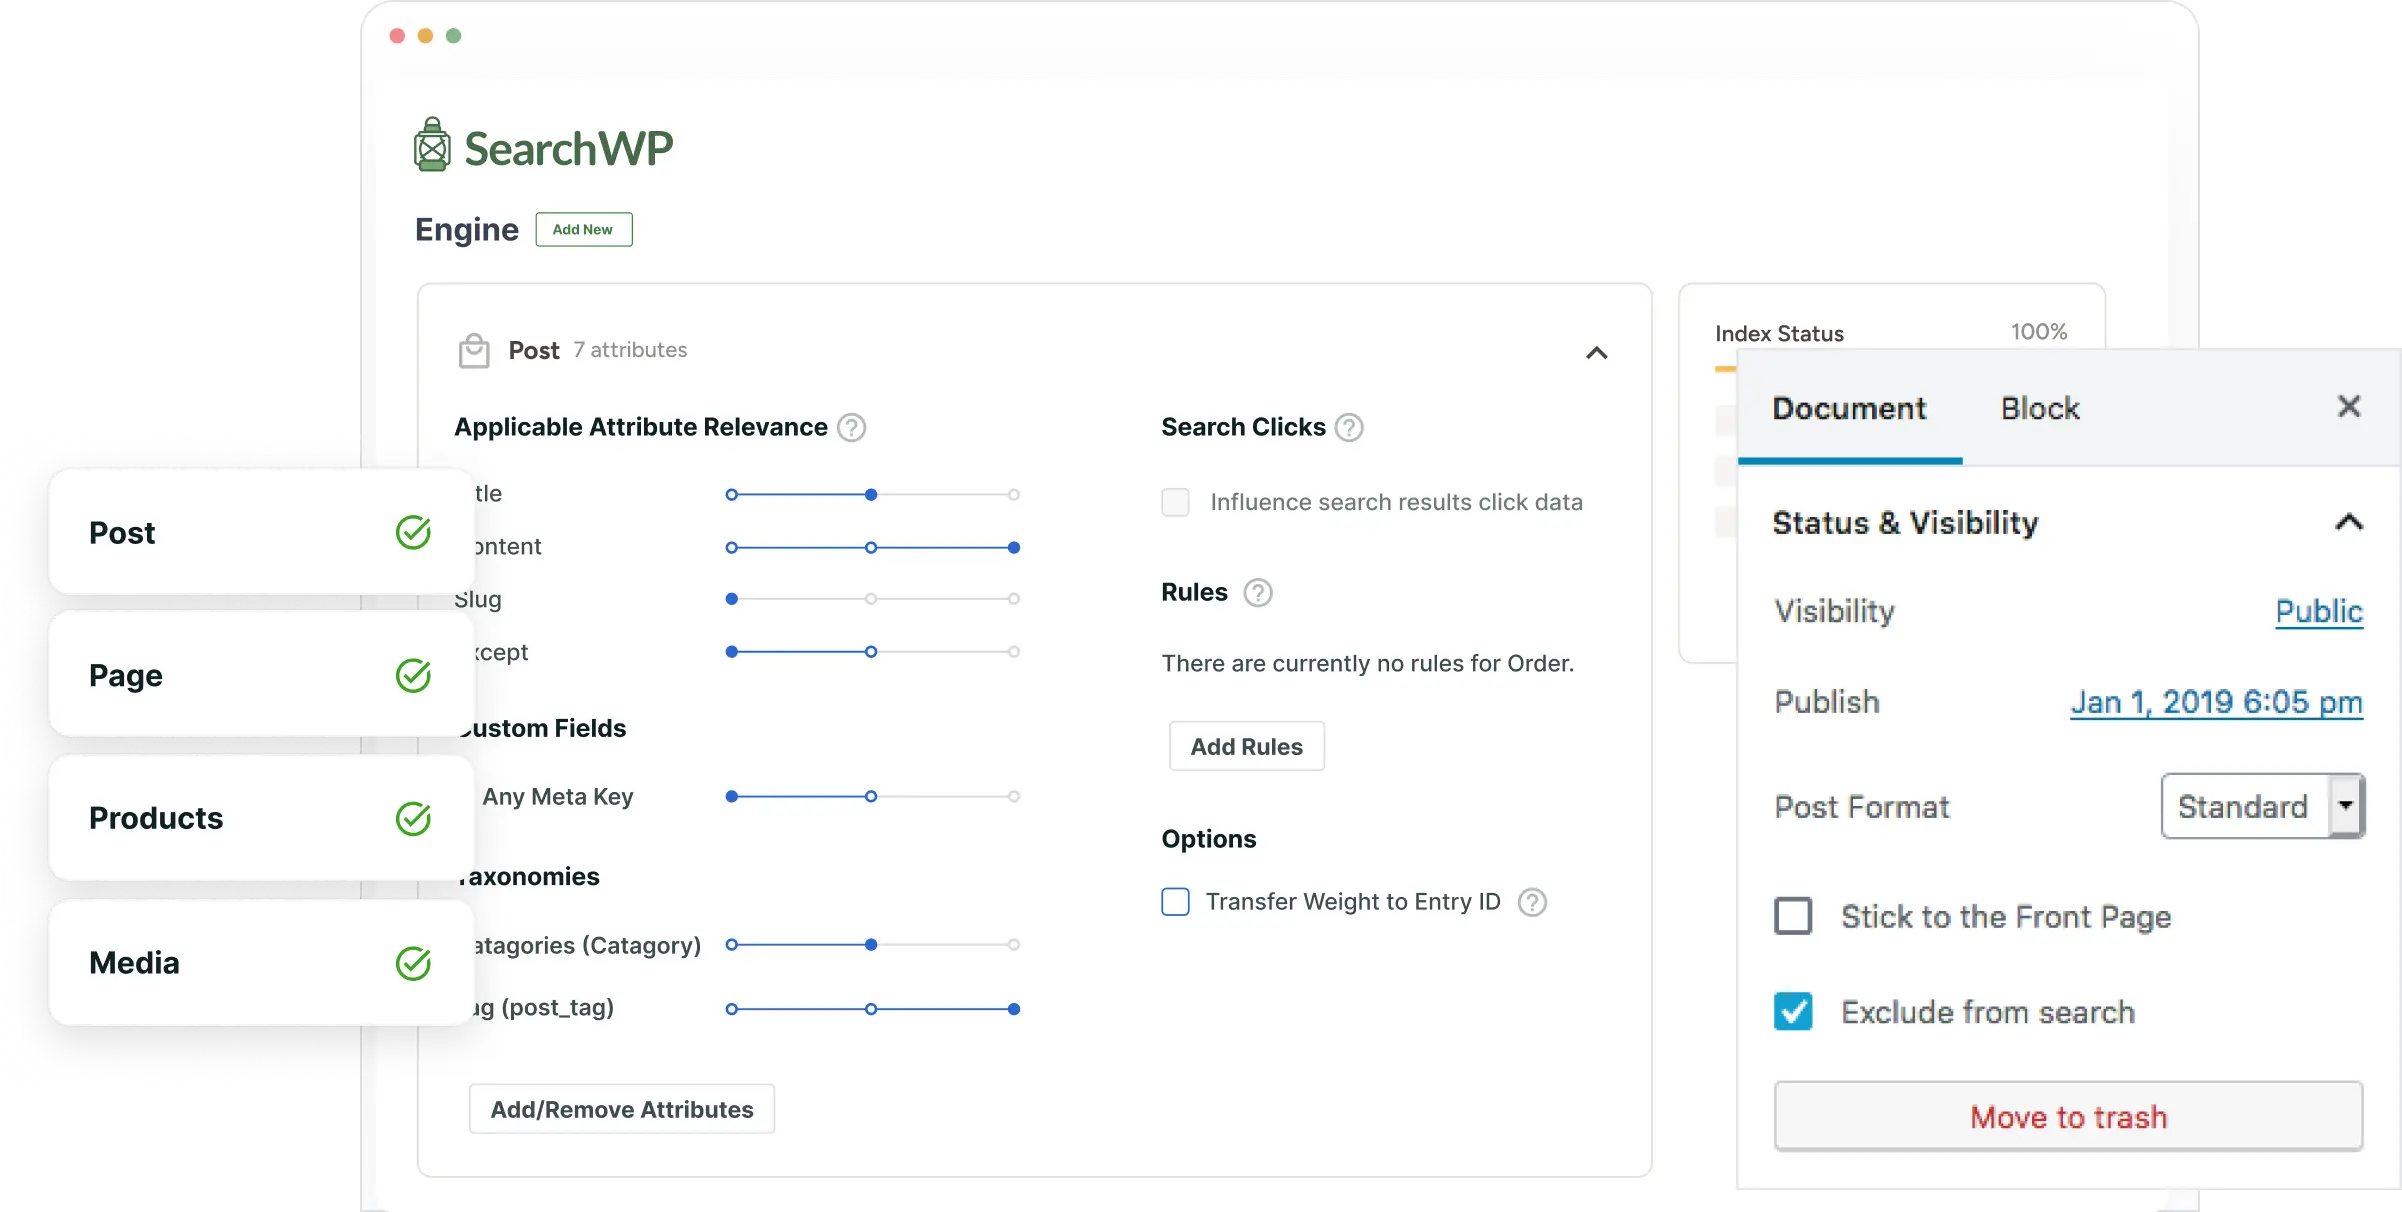Click the Add Rules button
This screenshot has width=2402, height=1212.
[x=1246, y=747]
